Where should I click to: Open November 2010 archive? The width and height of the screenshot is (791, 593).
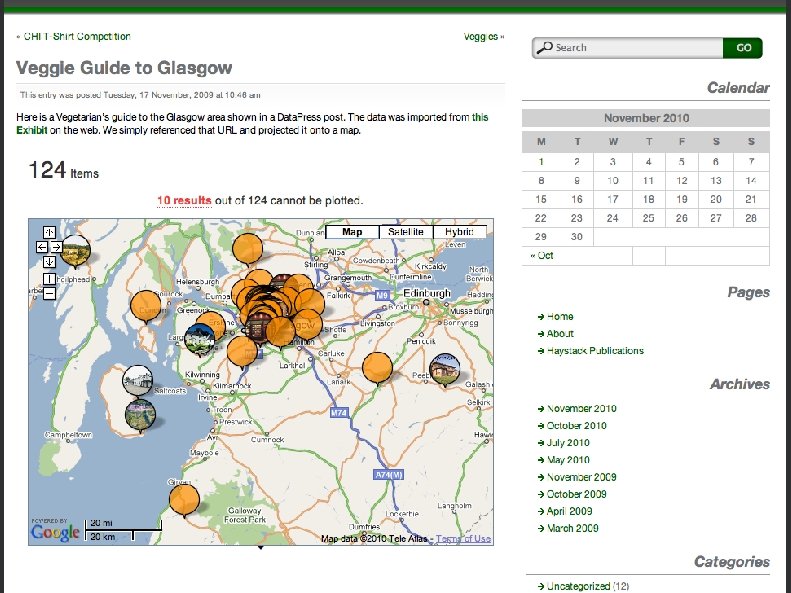click(582, 409)
